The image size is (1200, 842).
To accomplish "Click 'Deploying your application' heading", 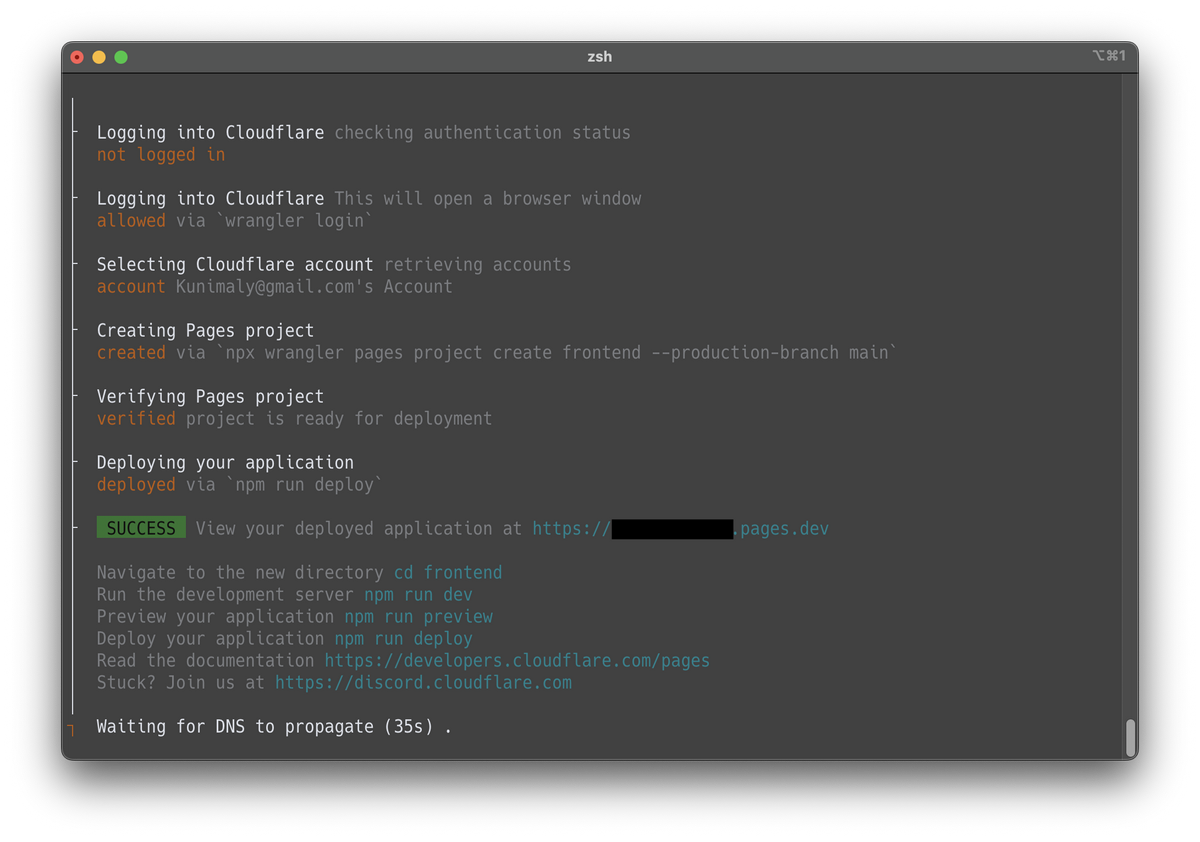I will pos(225,463).
